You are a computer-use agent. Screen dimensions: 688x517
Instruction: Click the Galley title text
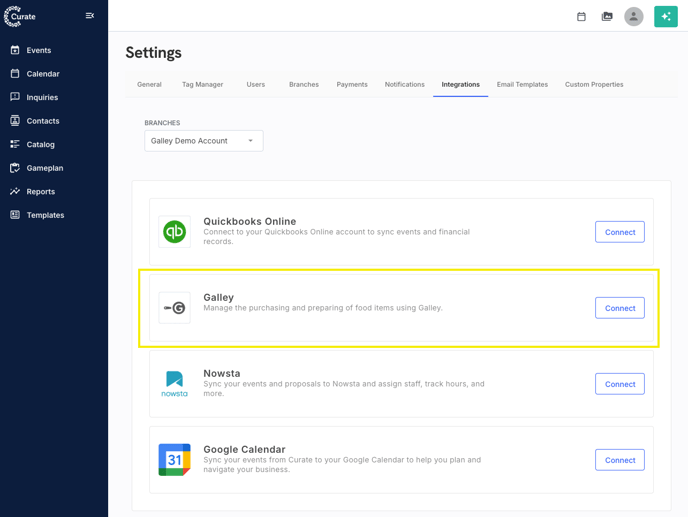pyautogui.click(x=219, y=297)
